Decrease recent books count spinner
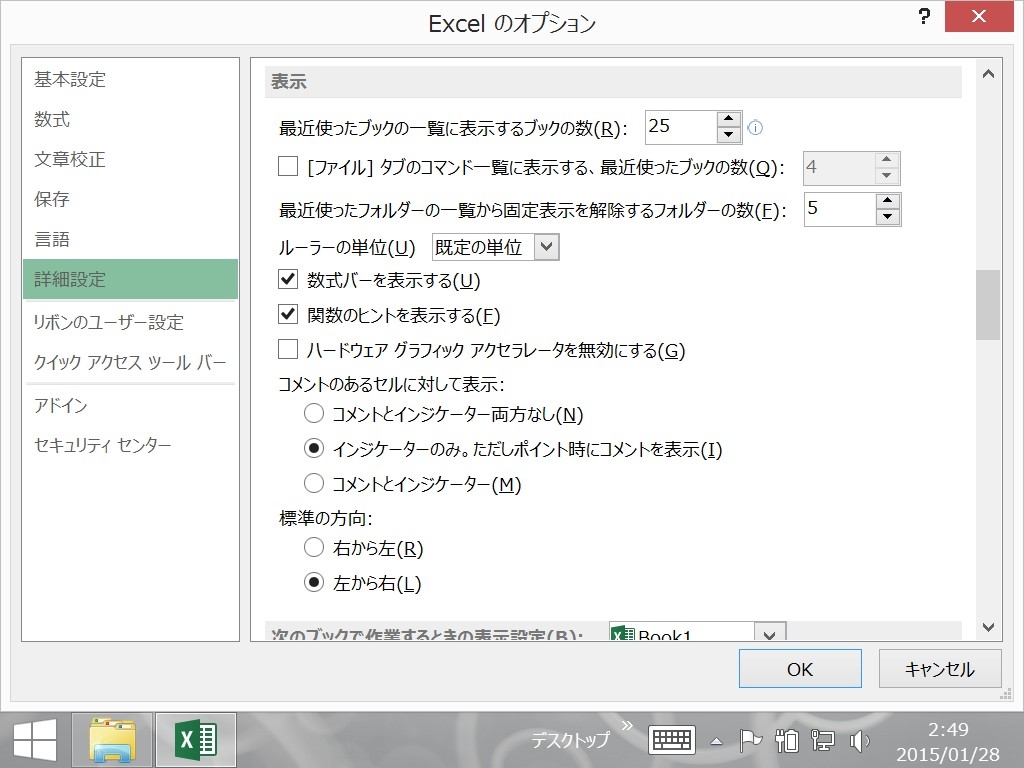 coord(729,135)
